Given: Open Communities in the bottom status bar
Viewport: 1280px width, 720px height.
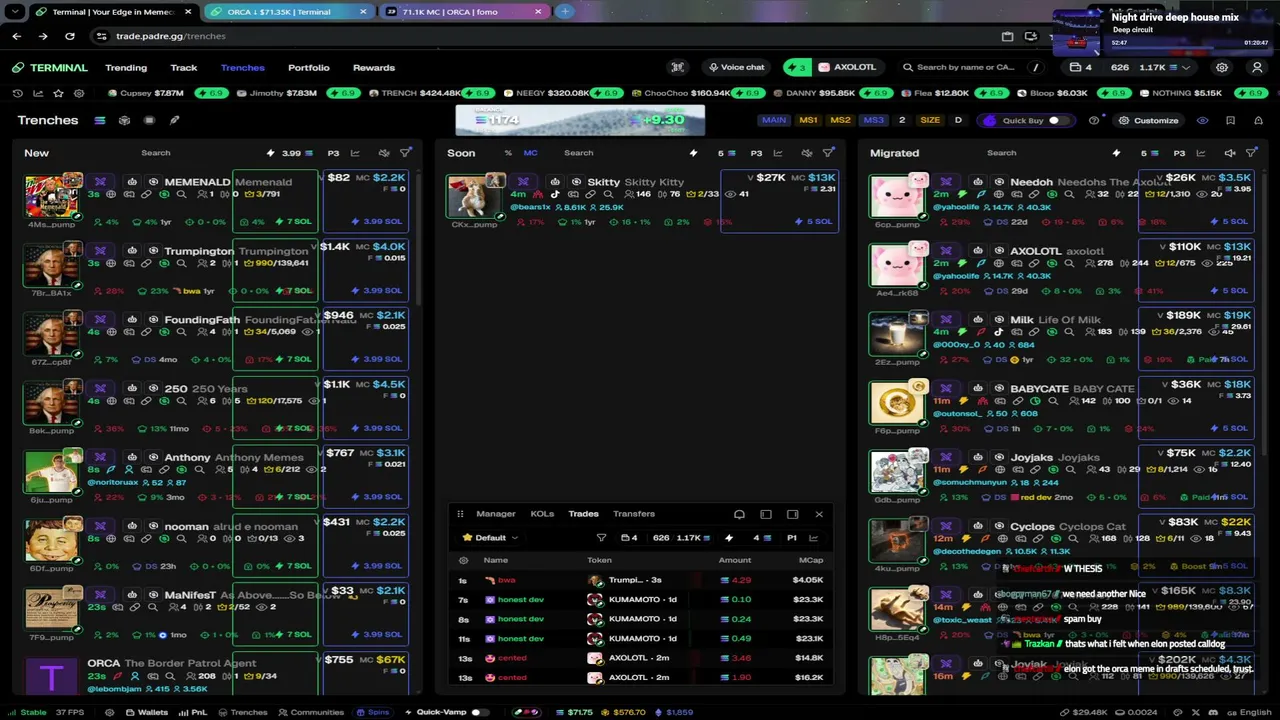Looking at the screenshot, I should coord(310,712).
